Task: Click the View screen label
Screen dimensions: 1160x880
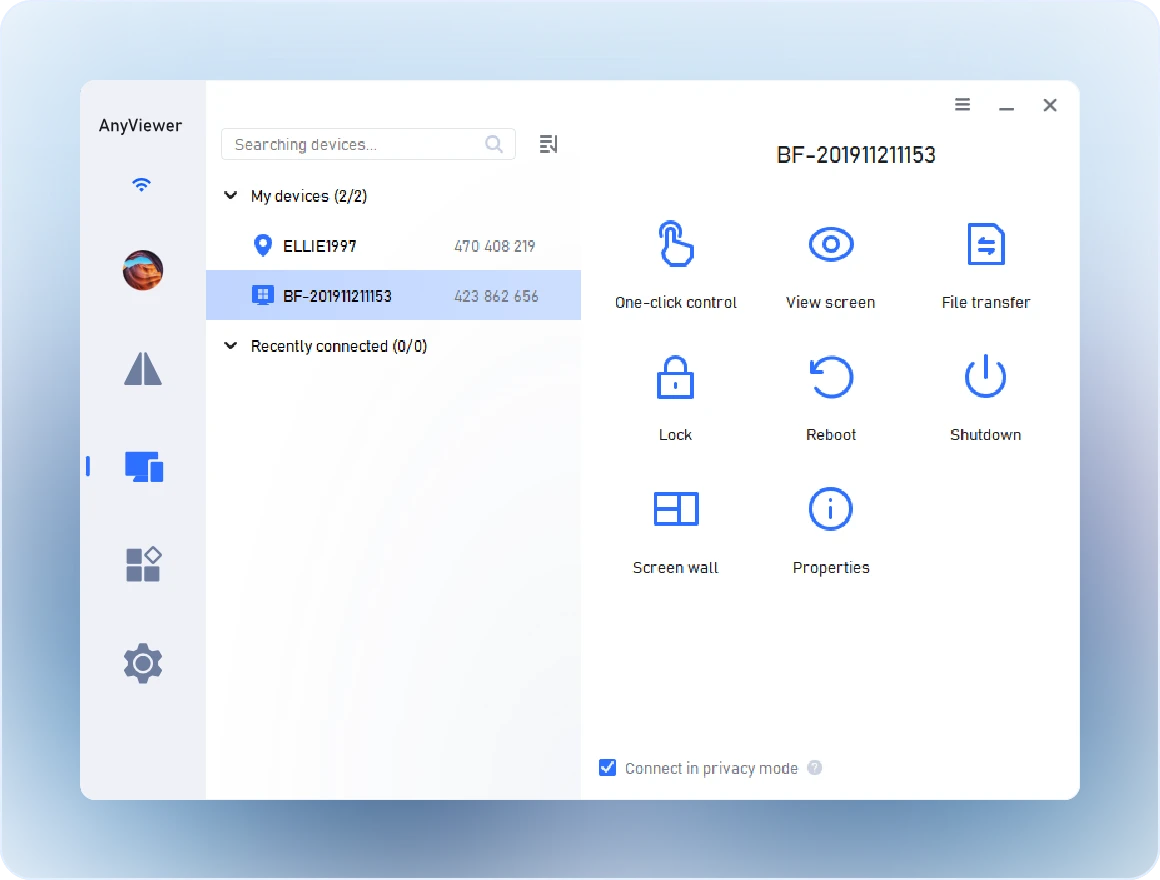Action: coord(831,302)
